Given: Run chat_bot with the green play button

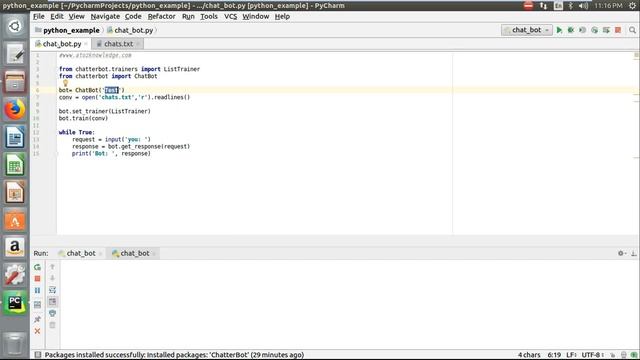Looking at the screenshot, I should point(559,30).
